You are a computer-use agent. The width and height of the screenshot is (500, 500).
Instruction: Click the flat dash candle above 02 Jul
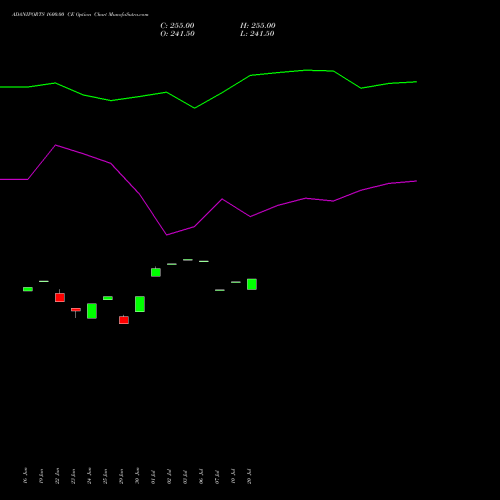pyautogui.click(x=172, y=264)
